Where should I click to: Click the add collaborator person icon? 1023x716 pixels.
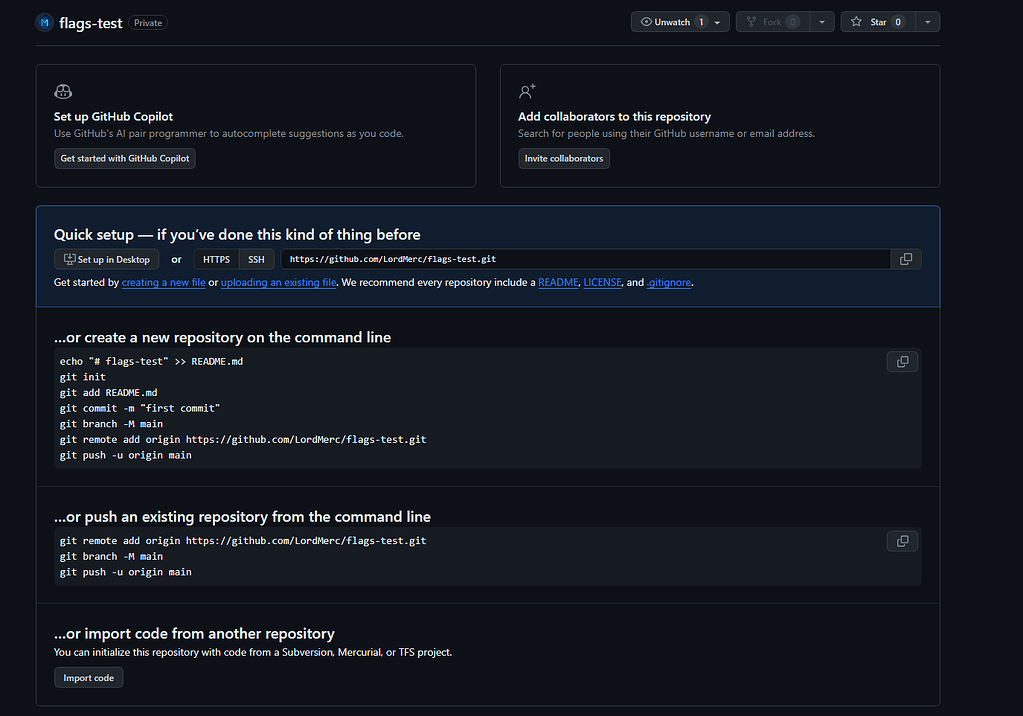[x=527, y=92]
